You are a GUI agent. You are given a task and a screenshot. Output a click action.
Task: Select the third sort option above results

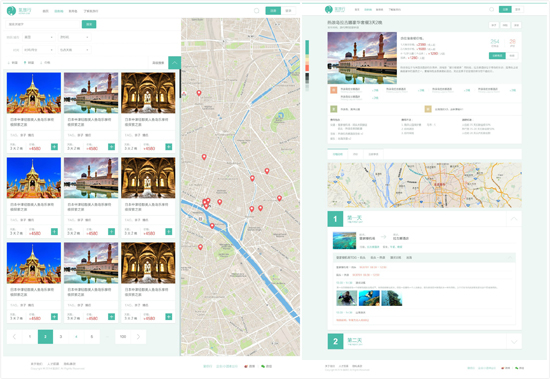point(45,62)
